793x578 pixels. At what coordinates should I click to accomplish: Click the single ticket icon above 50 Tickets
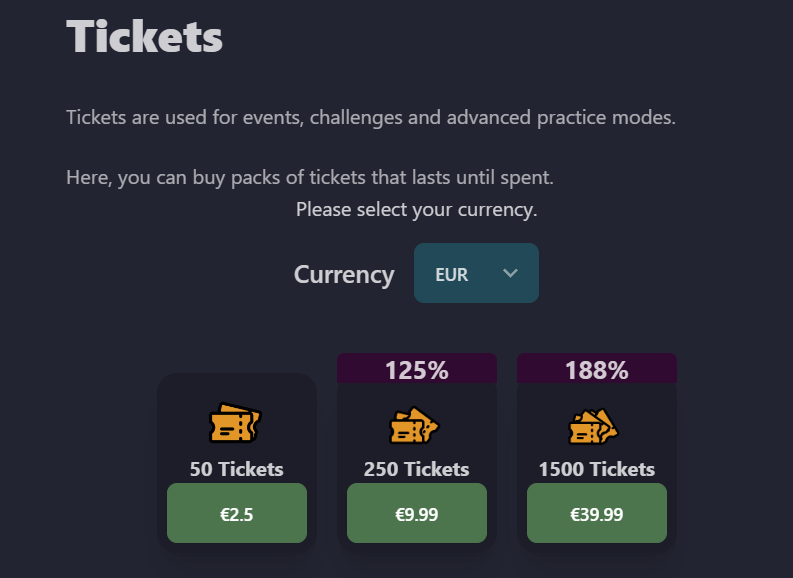click(x=235, y=423)
